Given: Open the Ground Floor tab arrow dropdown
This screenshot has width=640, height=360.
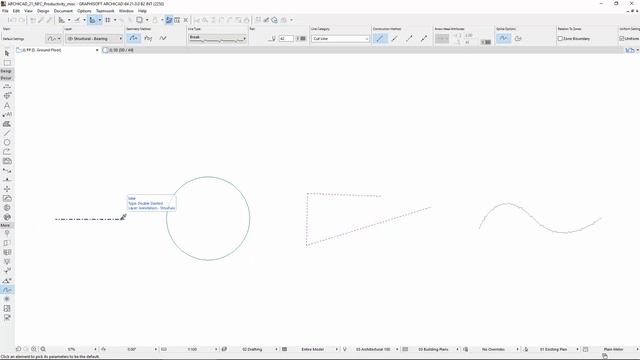Looking at the screenshot, I should pos(97,50).
